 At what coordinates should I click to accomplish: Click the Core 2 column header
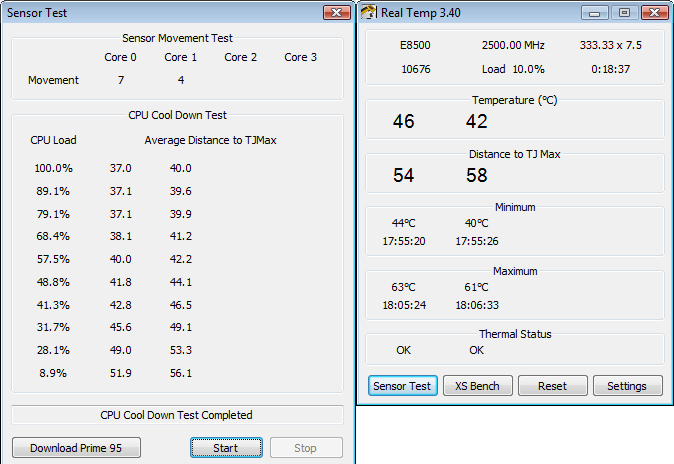click(241, 57)
